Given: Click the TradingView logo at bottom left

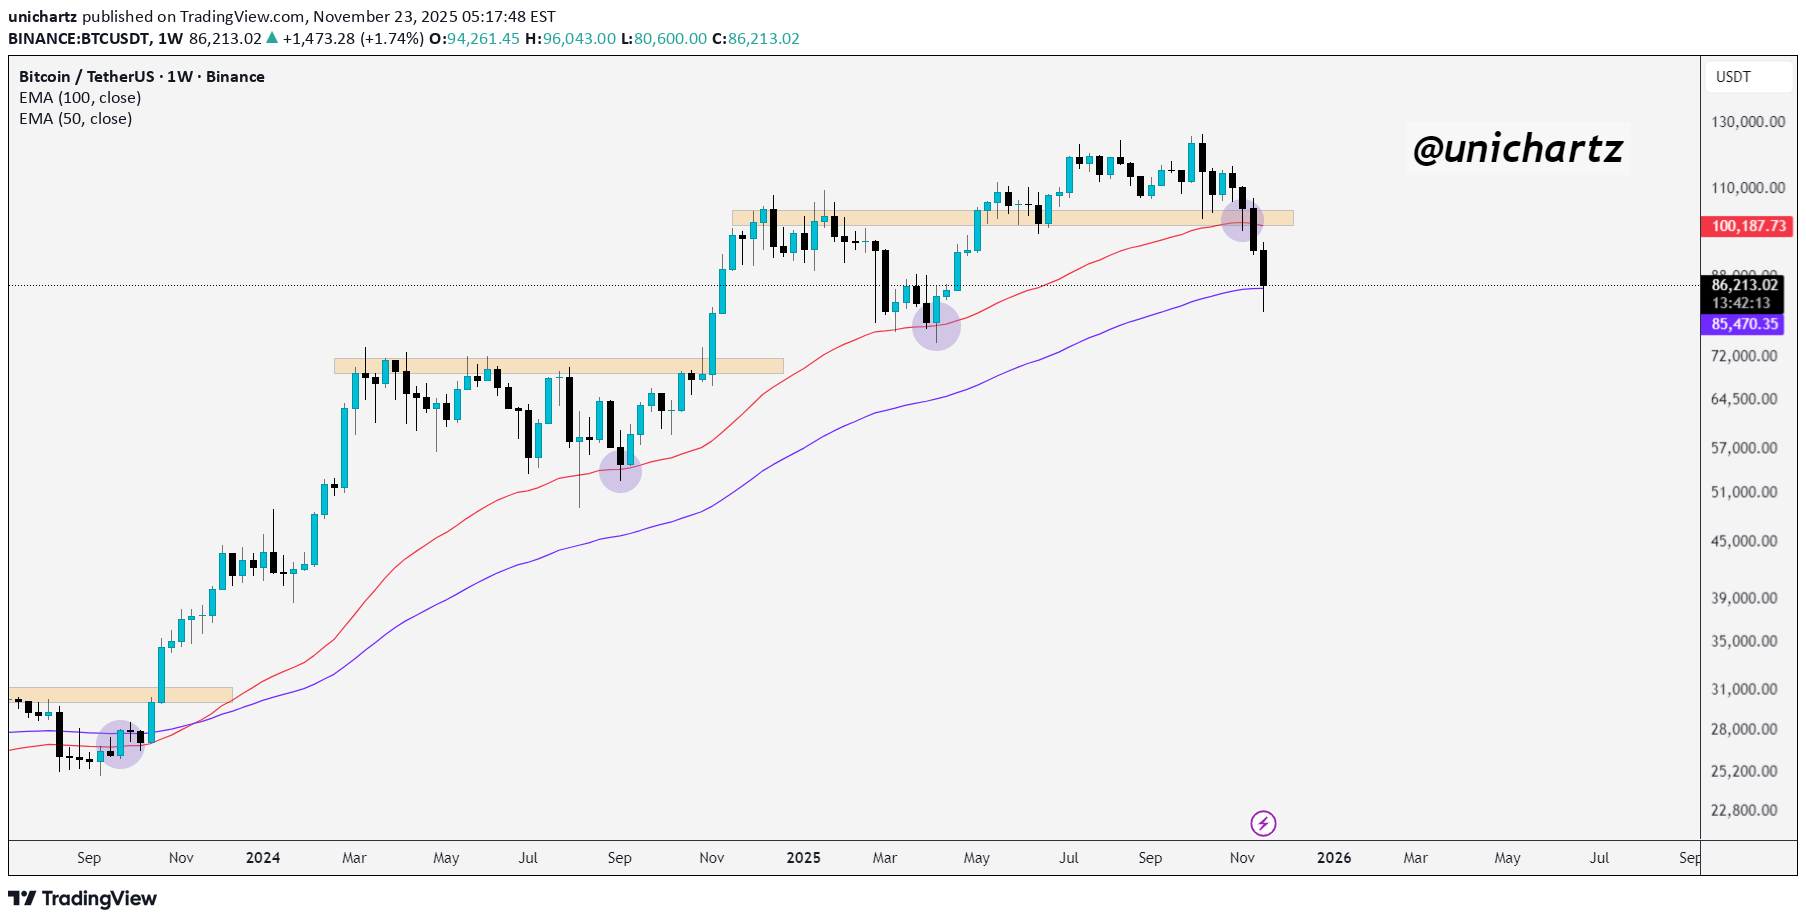Looking at the screenshot, I should pyautogui.click(x=83, y=898).
